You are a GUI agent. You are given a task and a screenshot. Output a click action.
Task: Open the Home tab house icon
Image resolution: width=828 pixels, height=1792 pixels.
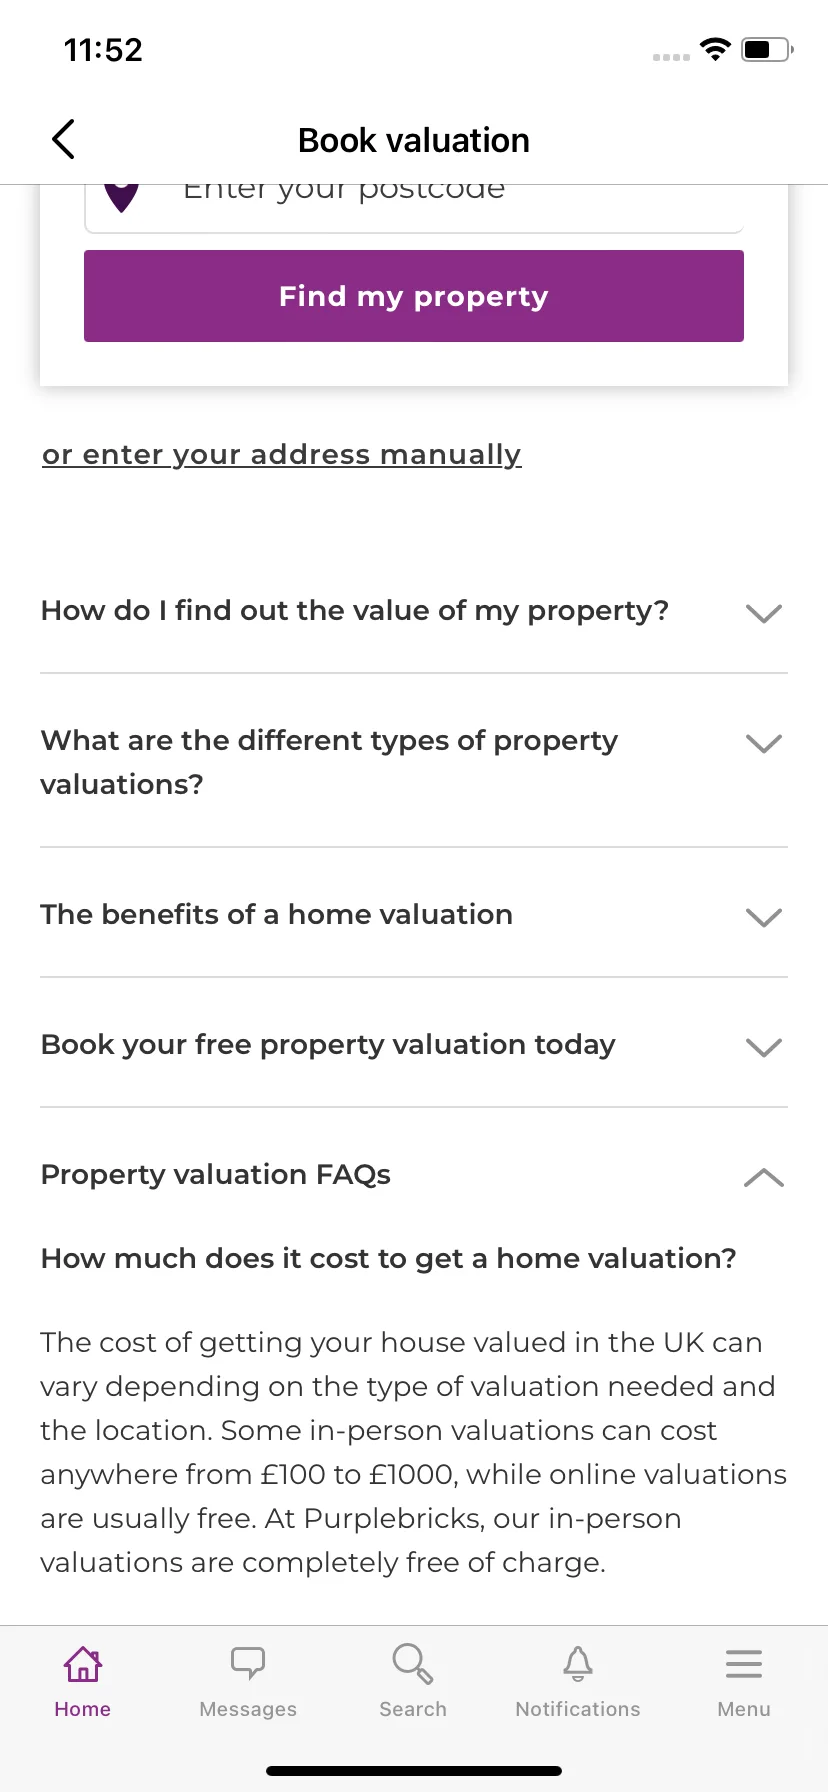click(x=83, y=1664)
